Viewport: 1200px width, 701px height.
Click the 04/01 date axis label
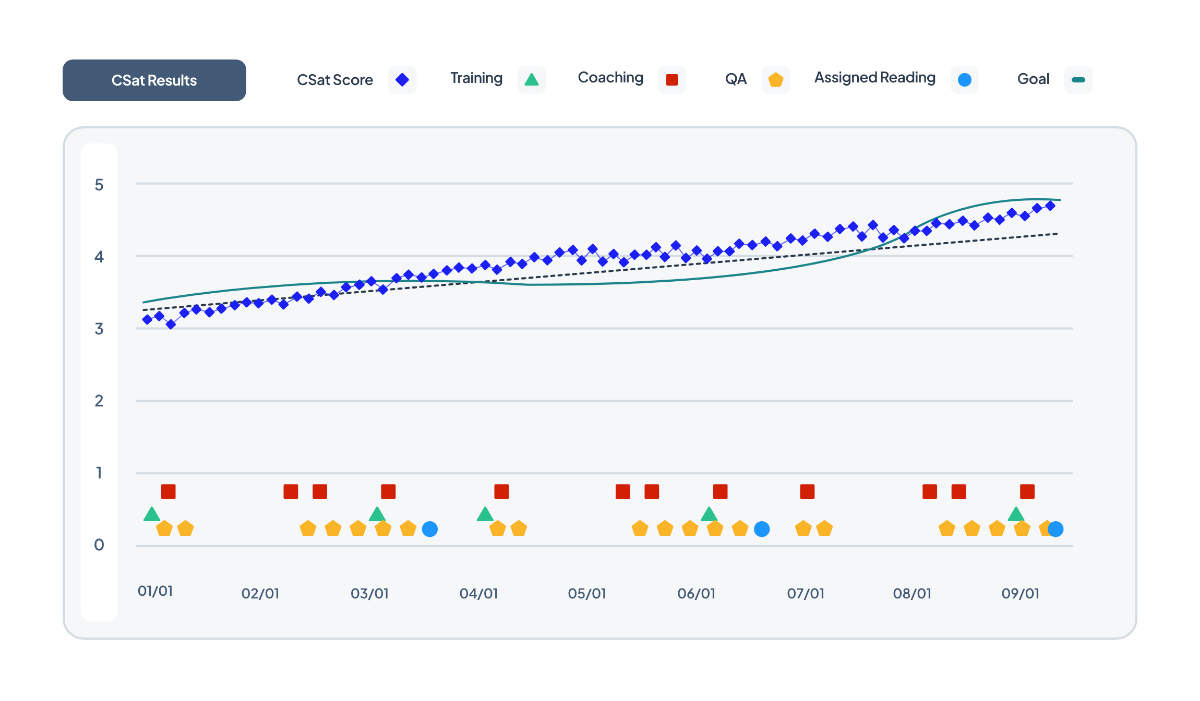[478, 594]
